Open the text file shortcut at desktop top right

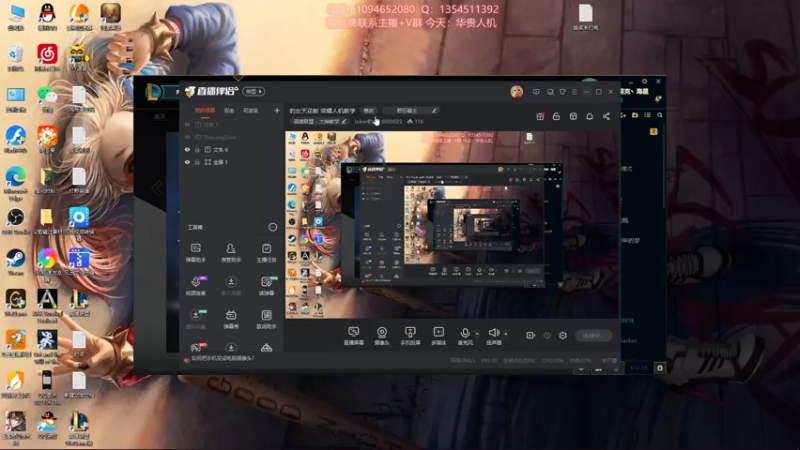(x=586, y=17)
